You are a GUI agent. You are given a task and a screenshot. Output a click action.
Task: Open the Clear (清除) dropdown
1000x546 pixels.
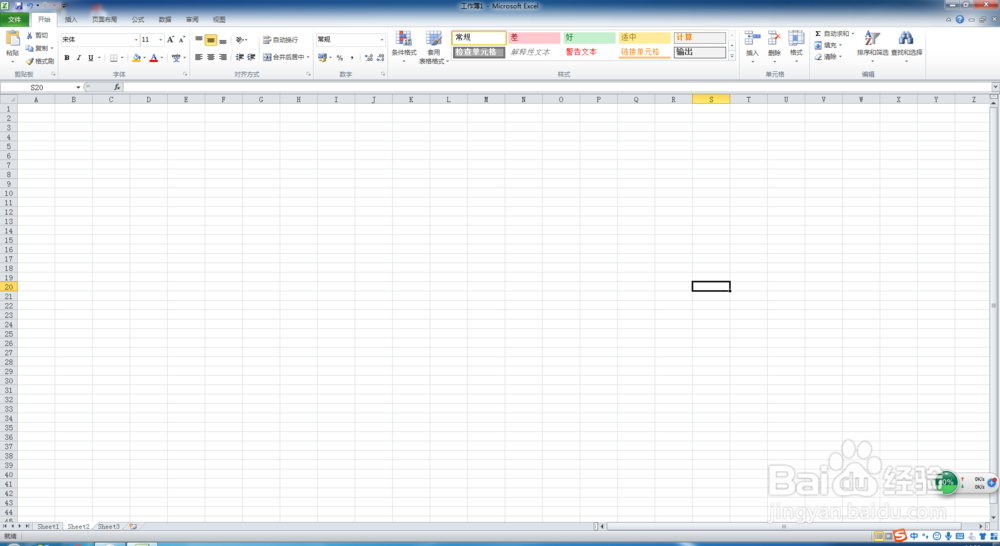(828, 57)
